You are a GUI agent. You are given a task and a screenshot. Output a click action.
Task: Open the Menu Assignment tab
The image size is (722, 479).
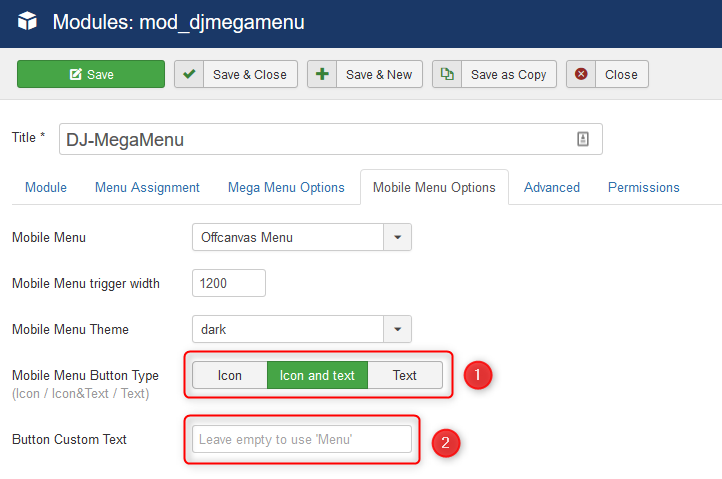point(147,187)
